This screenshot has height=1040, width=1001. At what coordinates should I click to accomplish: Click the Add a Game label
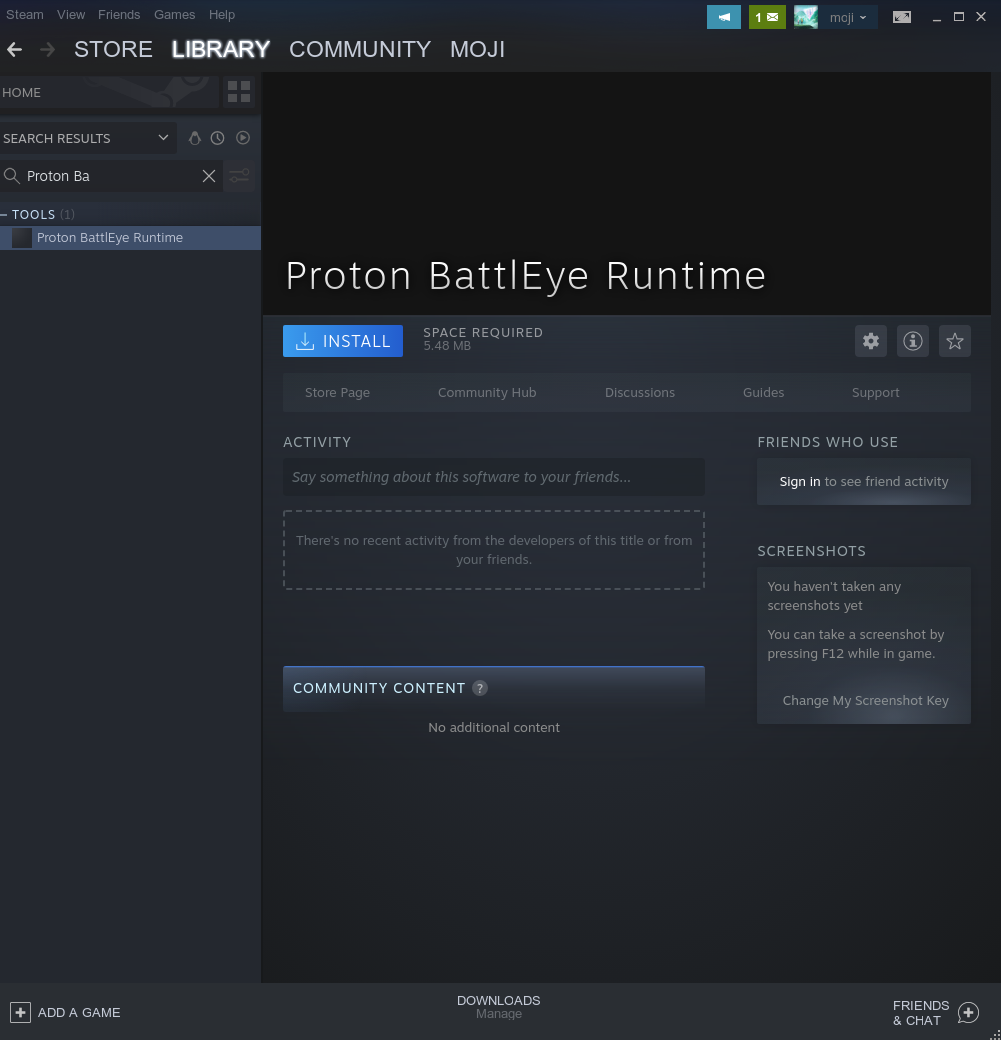pos(79,1013)
